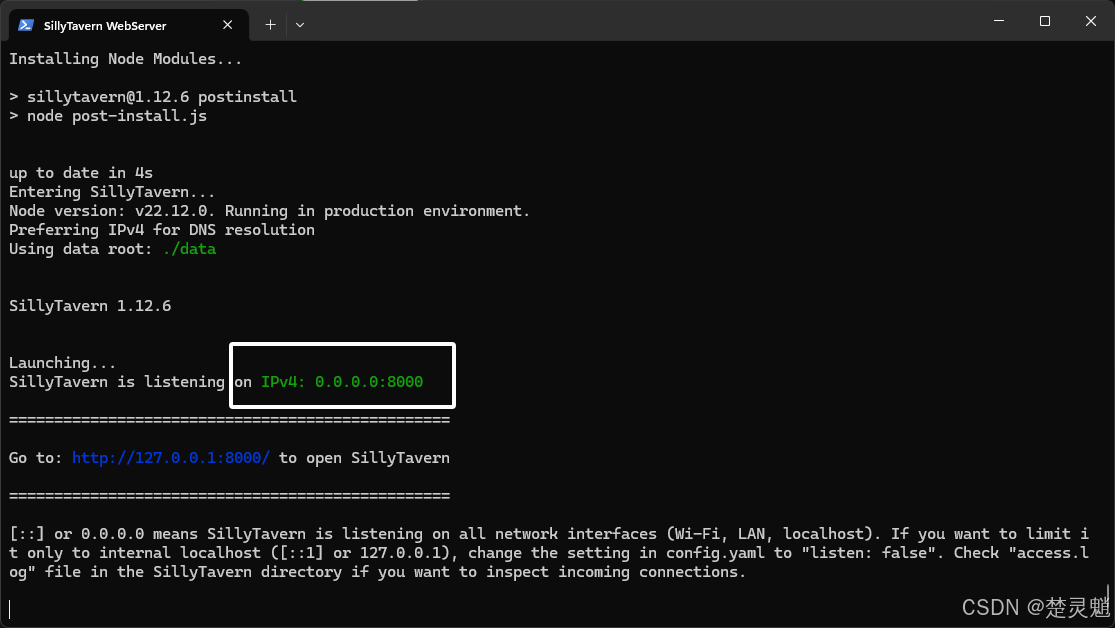Close the terminal window
Screen dimensions: 1115x628
pos(1091,21)
